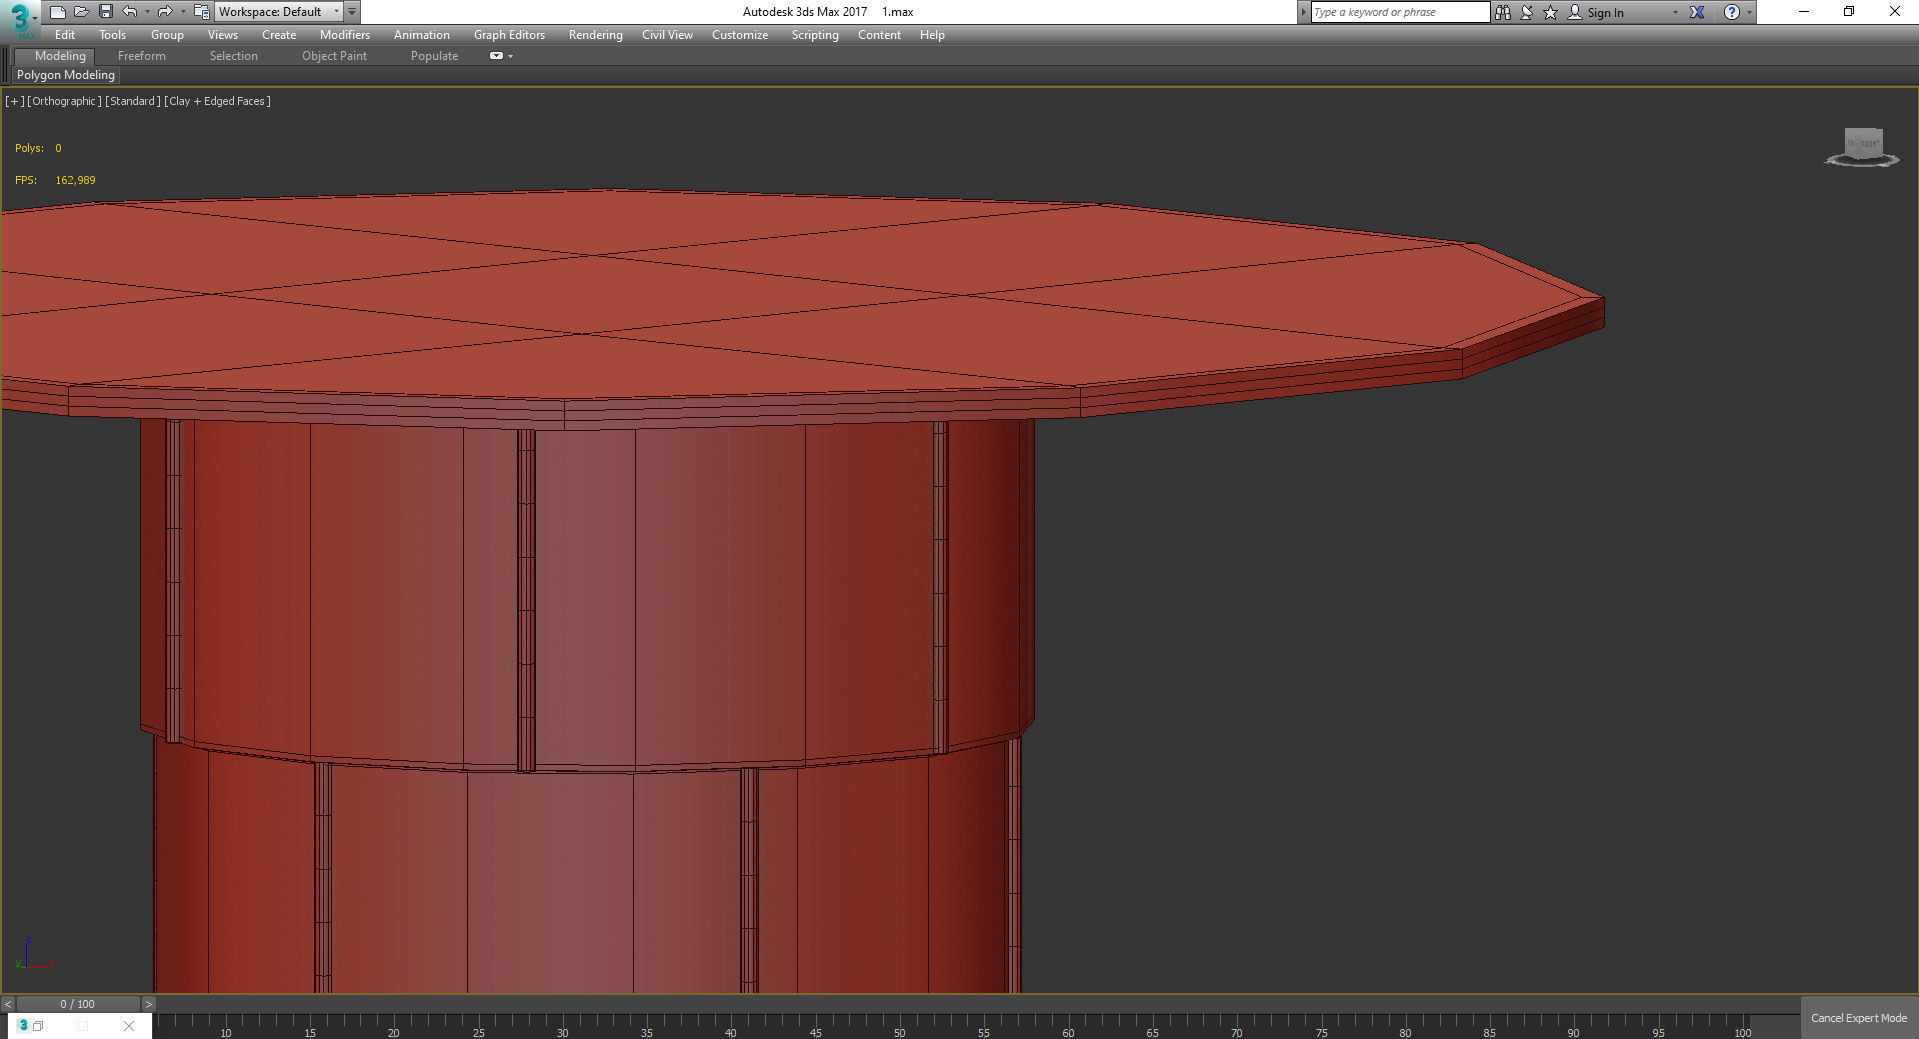Create a new scene with New icon
This screenshot has width=1919, height=1039.
58,12
